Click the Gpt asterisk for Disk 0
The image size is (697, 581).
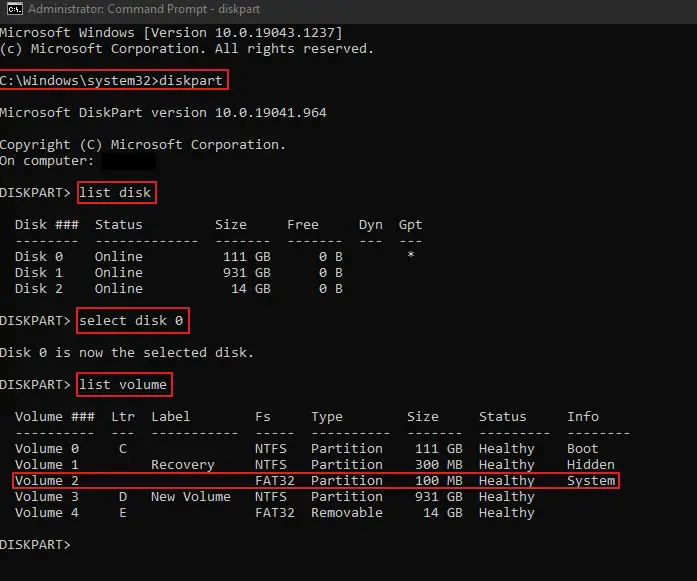pyautogui.click(x=411, y=255)
